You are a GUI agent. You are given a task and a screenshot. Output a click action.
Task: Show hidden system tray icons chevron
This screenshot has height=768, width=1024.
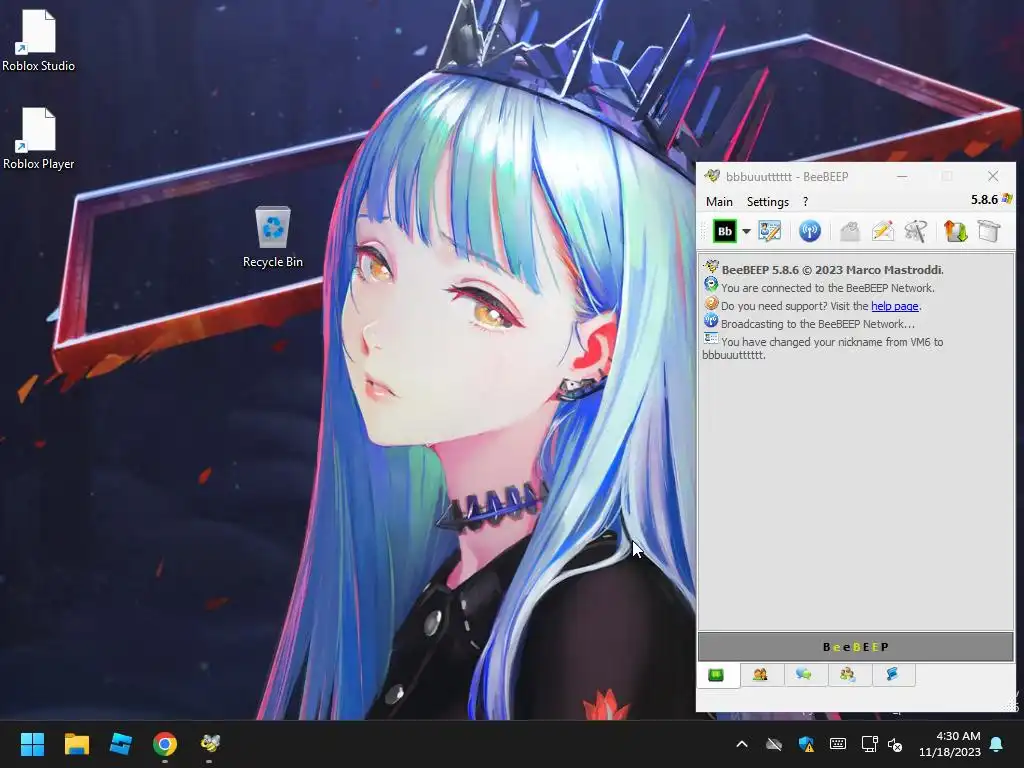point(742,744)
